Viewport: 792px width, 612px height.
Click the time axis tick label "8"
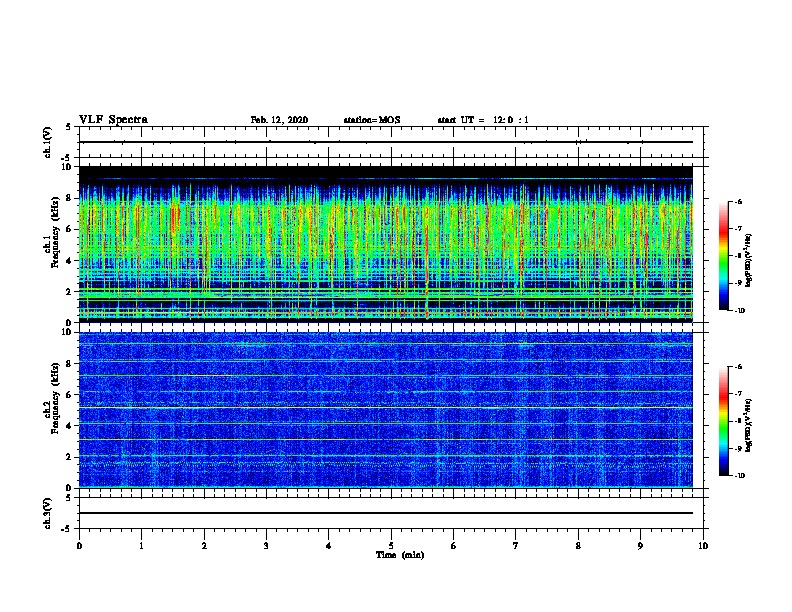point(578,546)
